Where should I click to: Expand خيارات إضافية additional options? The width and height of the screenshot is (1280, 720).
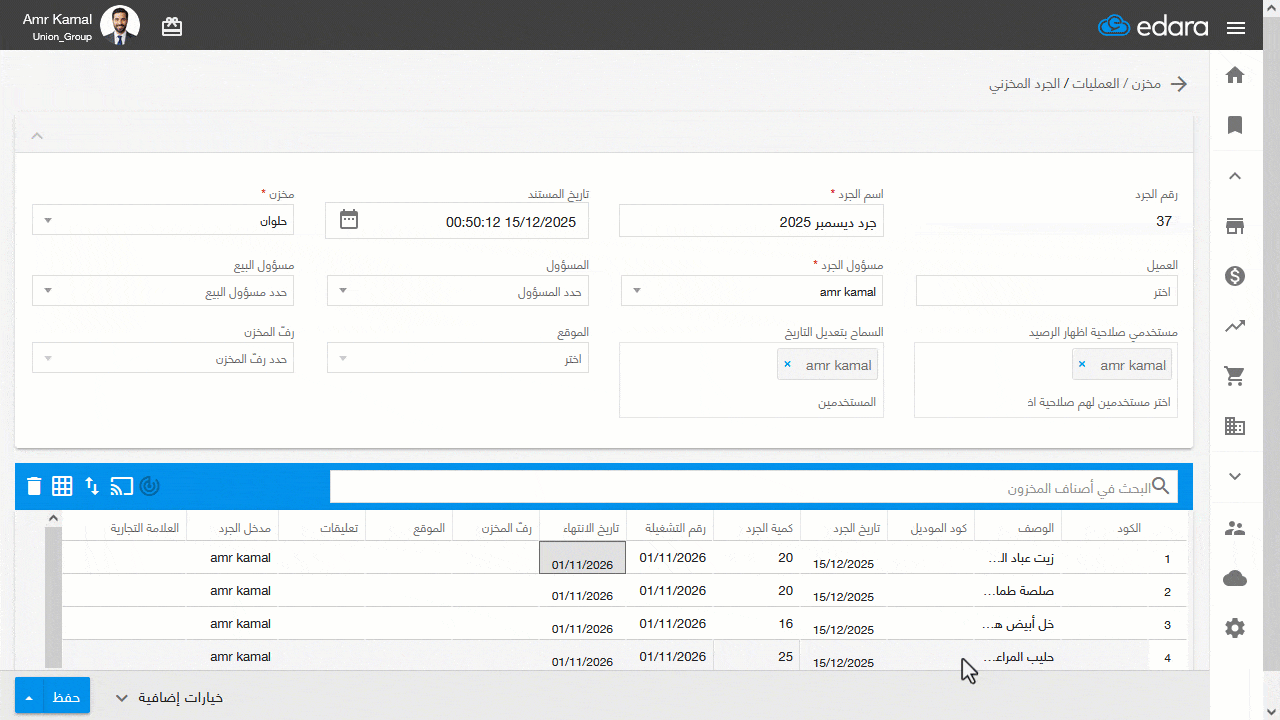pyautogui.click(x=169, y=697)
